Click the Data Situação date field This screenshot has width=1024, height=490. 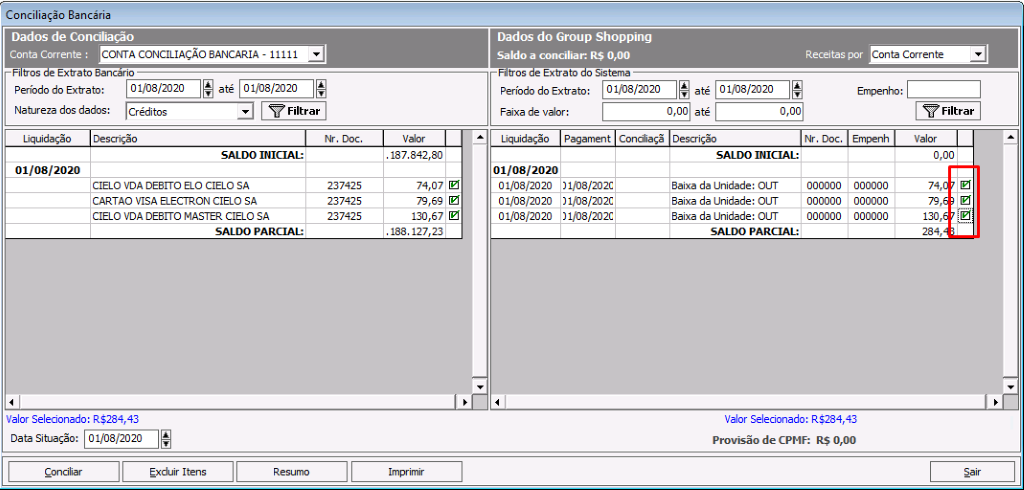click(x=121, y=439)
